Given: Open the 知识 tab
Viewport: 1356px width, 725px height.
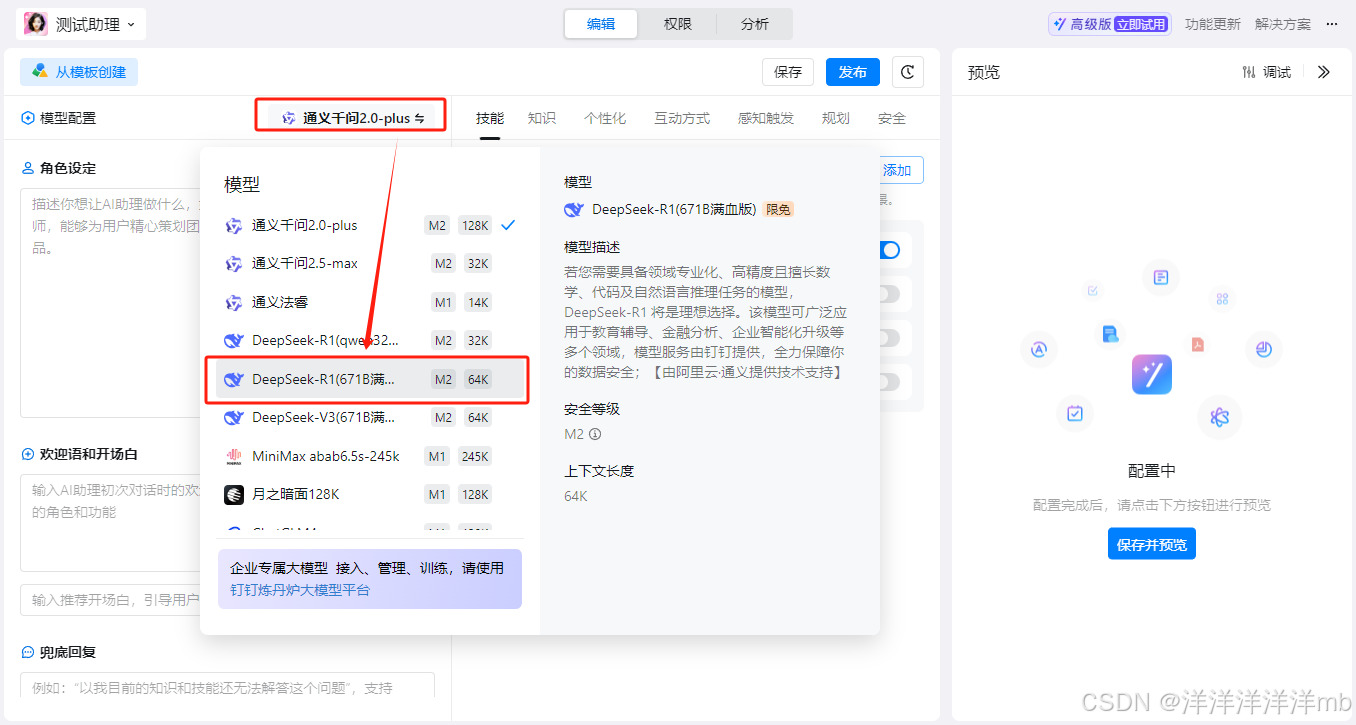Looking at the screenshot, I should click(542, 118).
